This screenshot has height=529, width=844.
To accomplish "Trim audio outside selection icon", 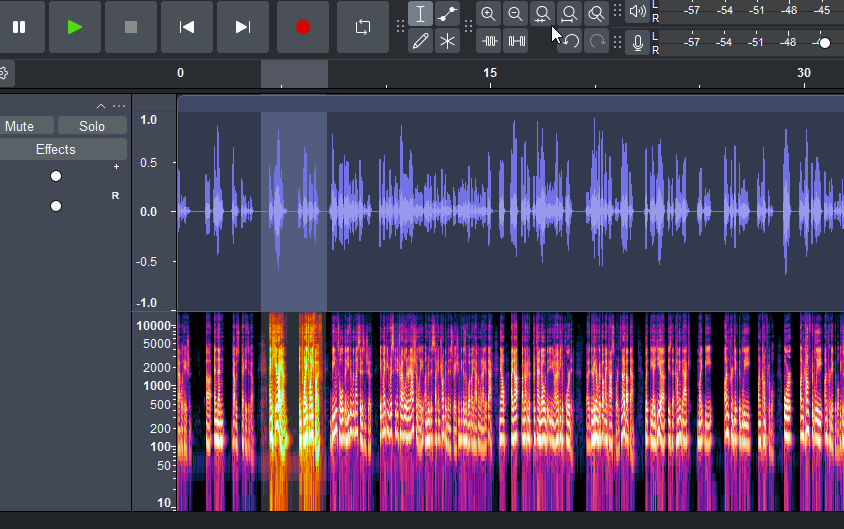I will pos(489,41).
